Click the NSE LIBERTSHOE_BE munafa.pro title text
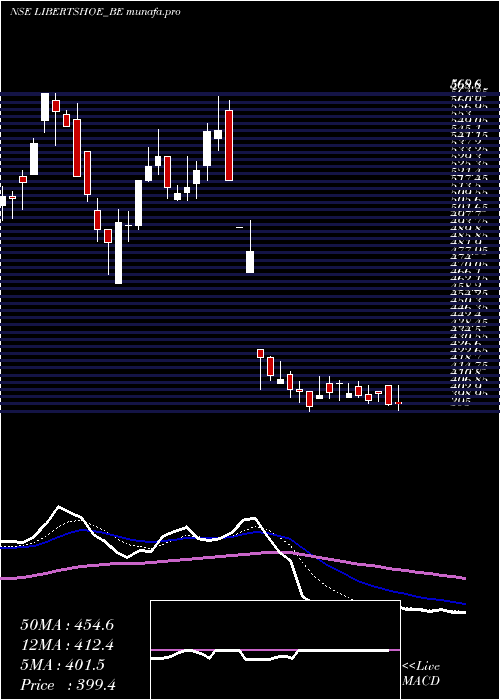The height and width of the screenshot is (700, 500). [x=95, y=12]
